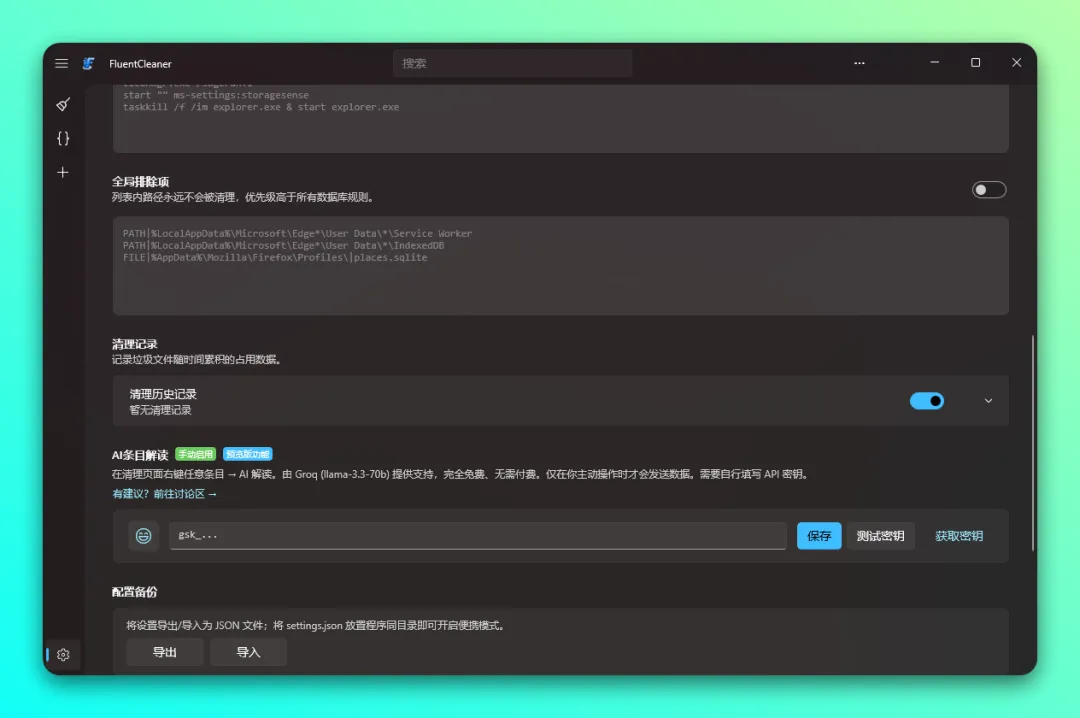Click the FluentCleaner app logo
This screenshot has height=718, width=1080.
coord(88,63)
